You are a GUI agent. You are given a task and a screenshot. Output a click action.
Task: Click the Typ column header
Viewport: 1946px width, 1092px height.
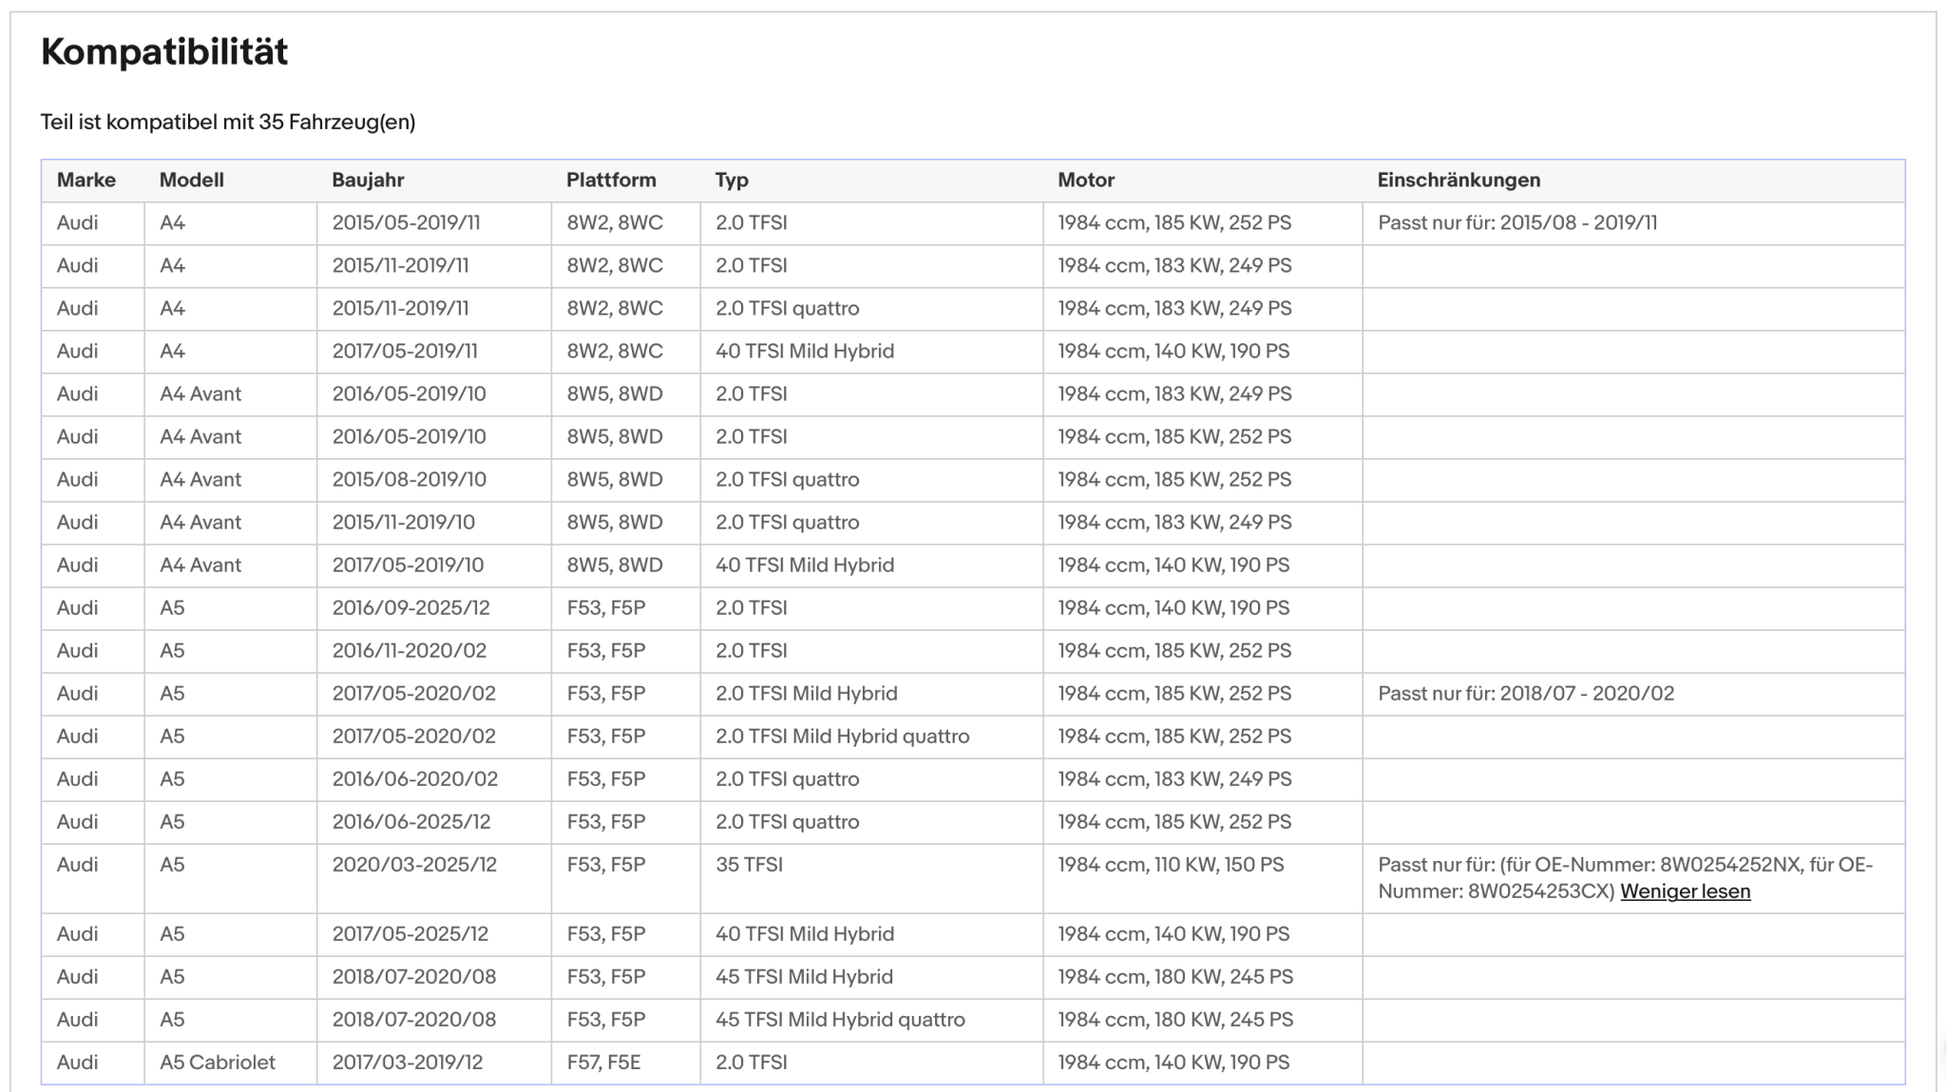731,180
